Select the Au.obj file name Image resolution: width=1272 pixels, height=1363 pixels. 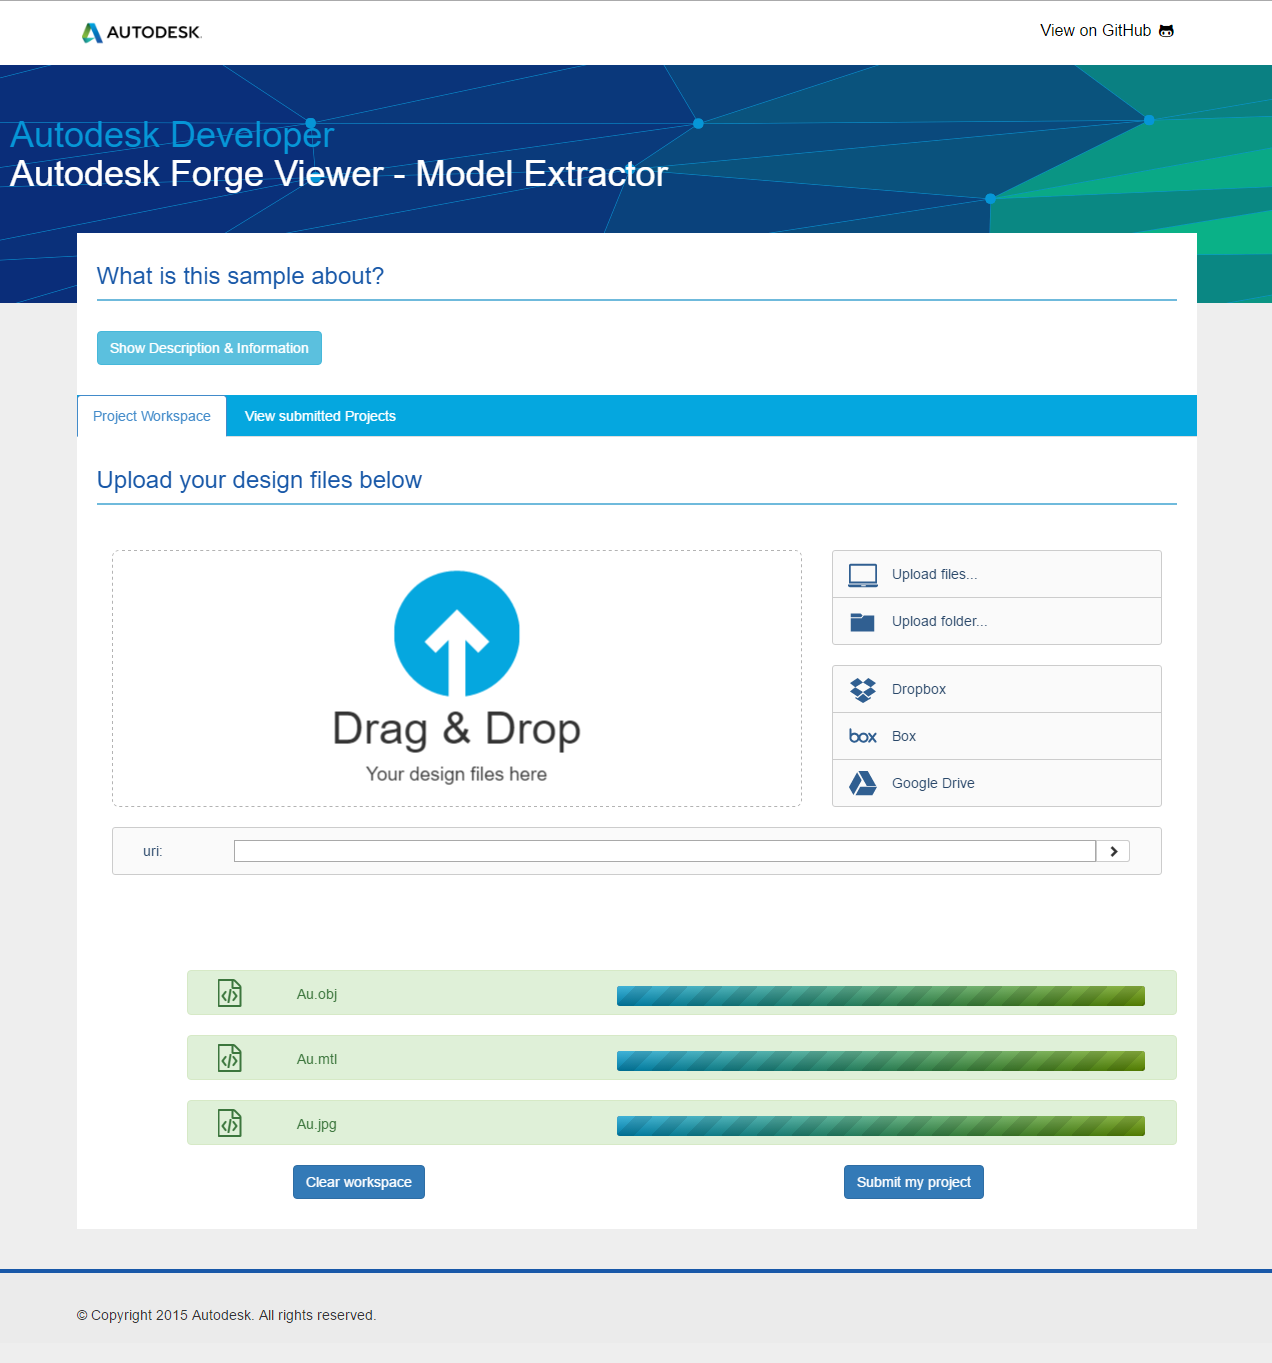pyautogui.click(x=317, y=994)
